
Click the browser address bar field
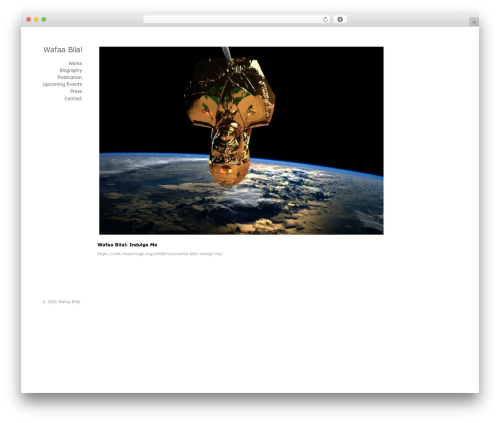237,20
